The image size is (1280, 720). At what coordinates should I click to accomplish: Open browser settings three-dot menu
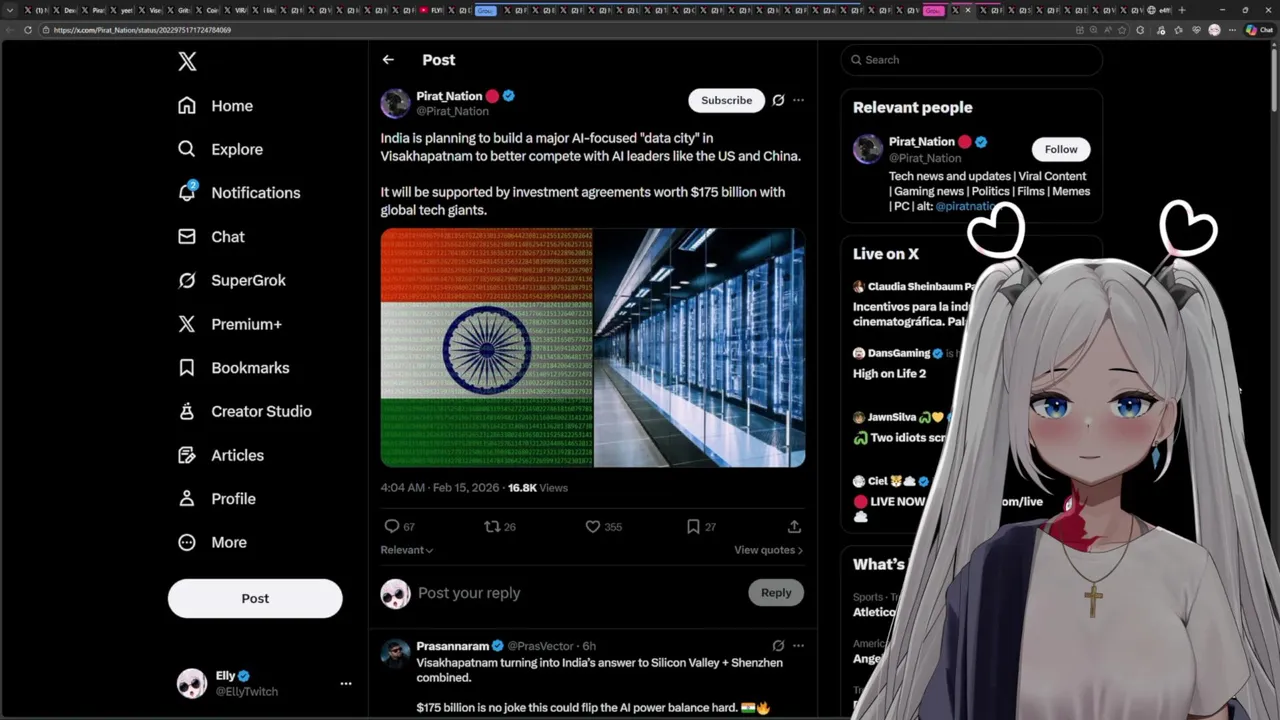(1230, 30)
